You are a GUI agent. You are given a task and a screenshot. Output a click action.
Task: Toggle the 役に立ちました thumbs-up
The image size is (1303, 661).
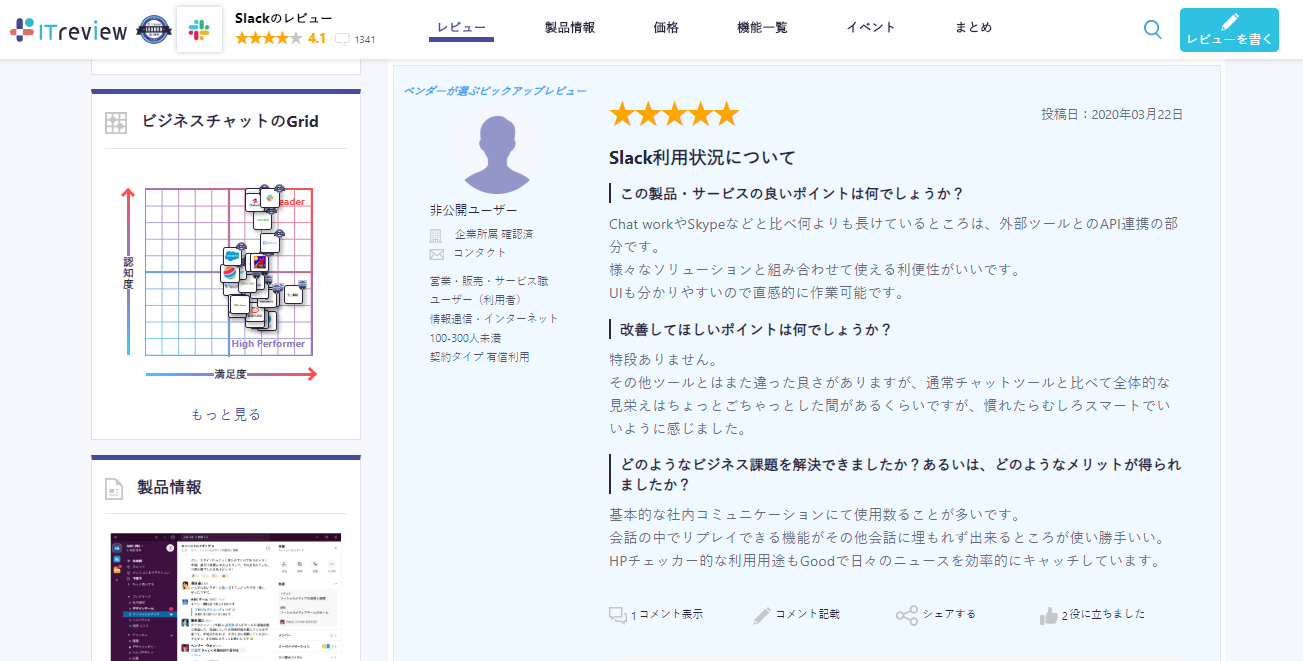tap(1049, 614)
